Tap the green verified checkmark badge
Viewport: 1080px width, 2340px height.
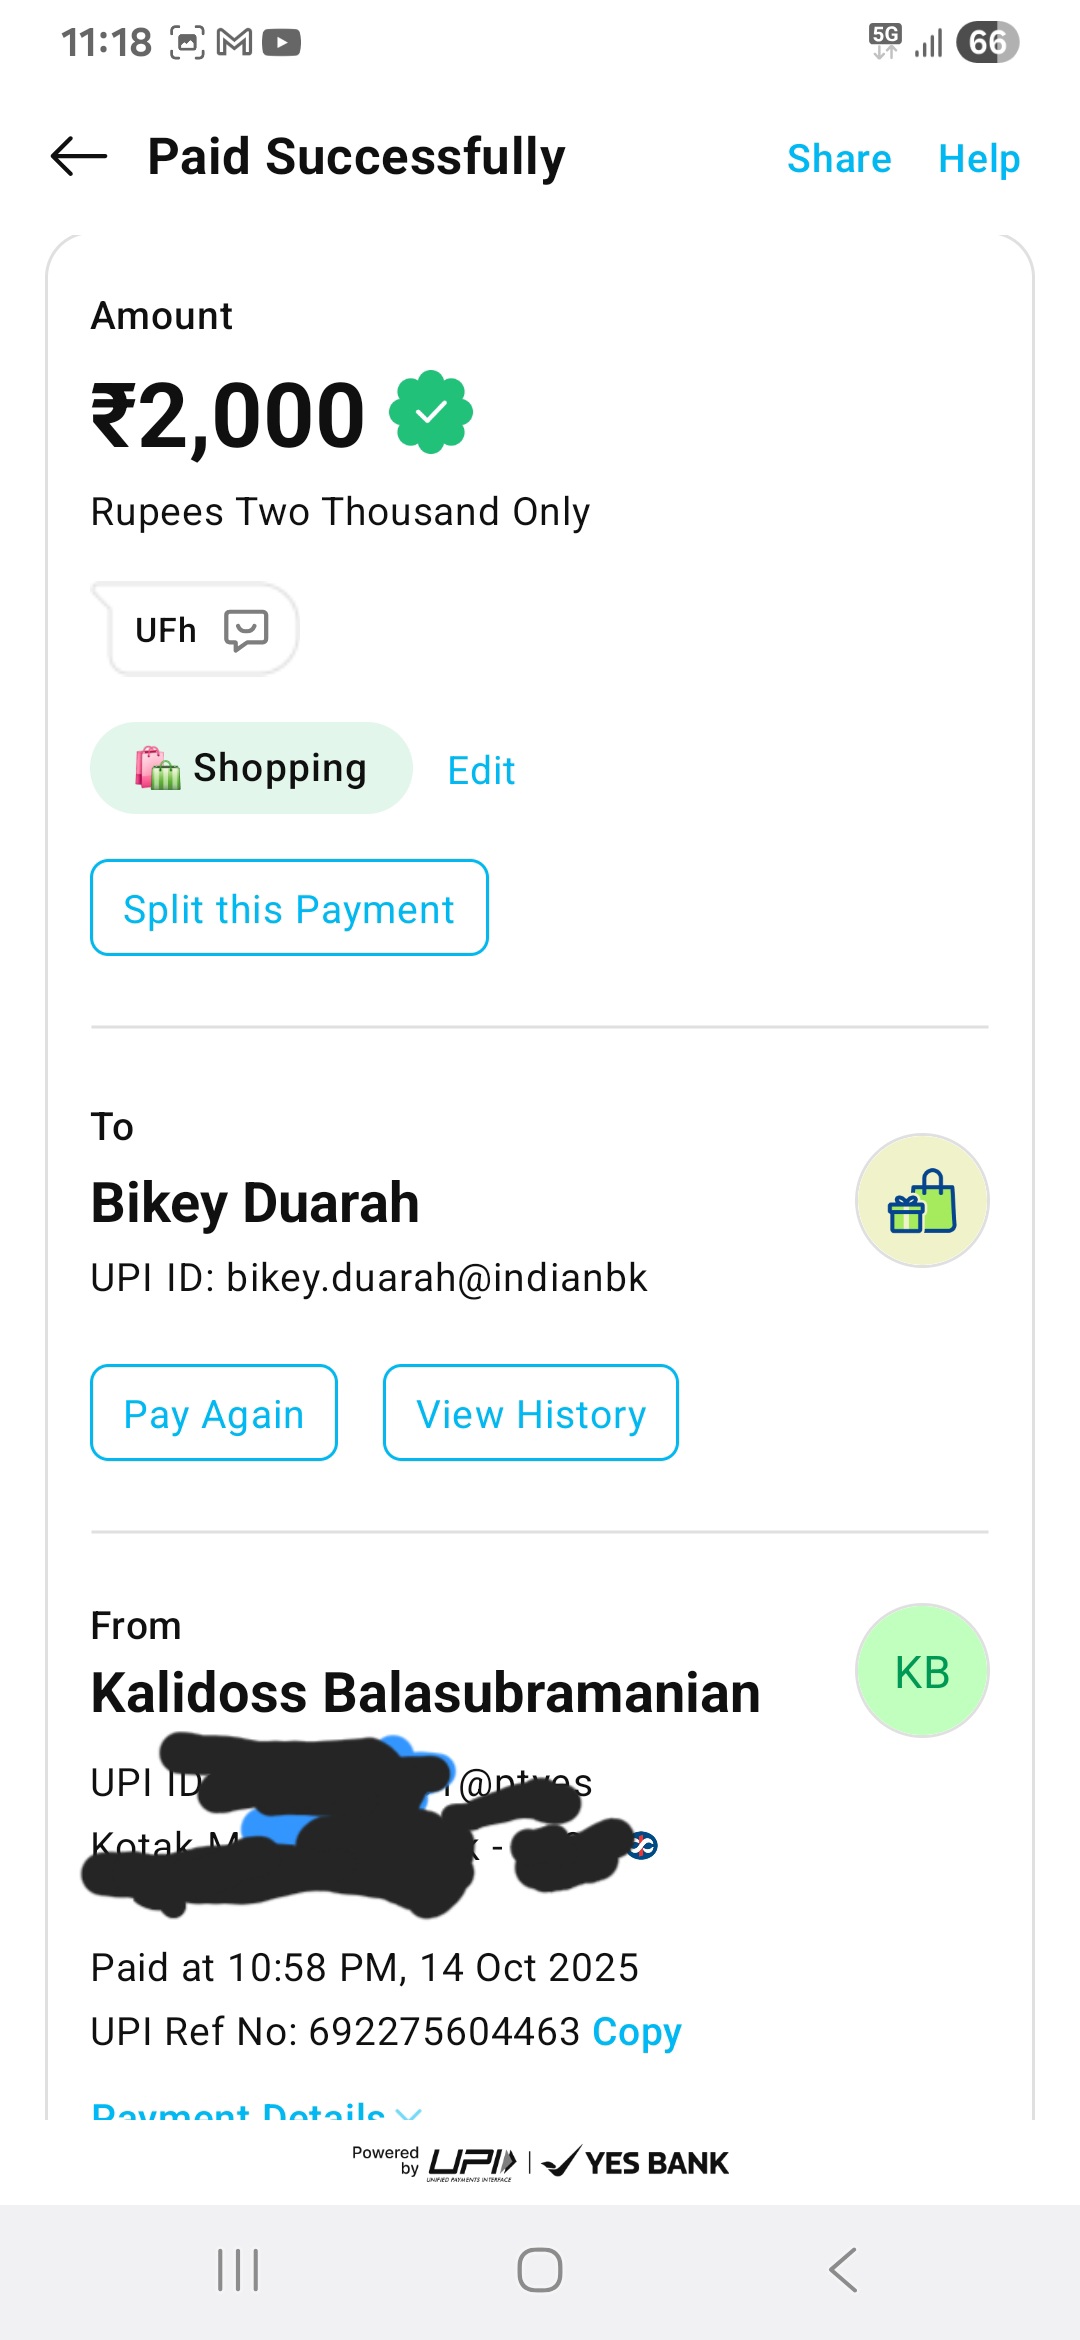click(431, 412)
